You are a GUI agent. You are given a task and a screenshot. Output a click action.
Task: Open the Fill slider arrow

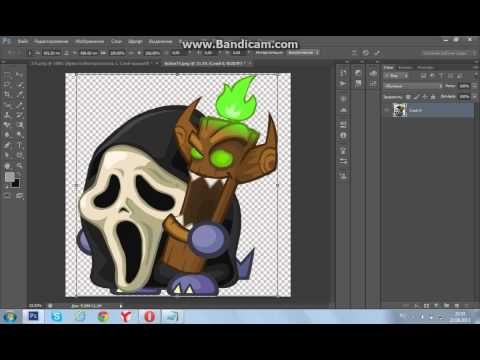coord(475,97)
